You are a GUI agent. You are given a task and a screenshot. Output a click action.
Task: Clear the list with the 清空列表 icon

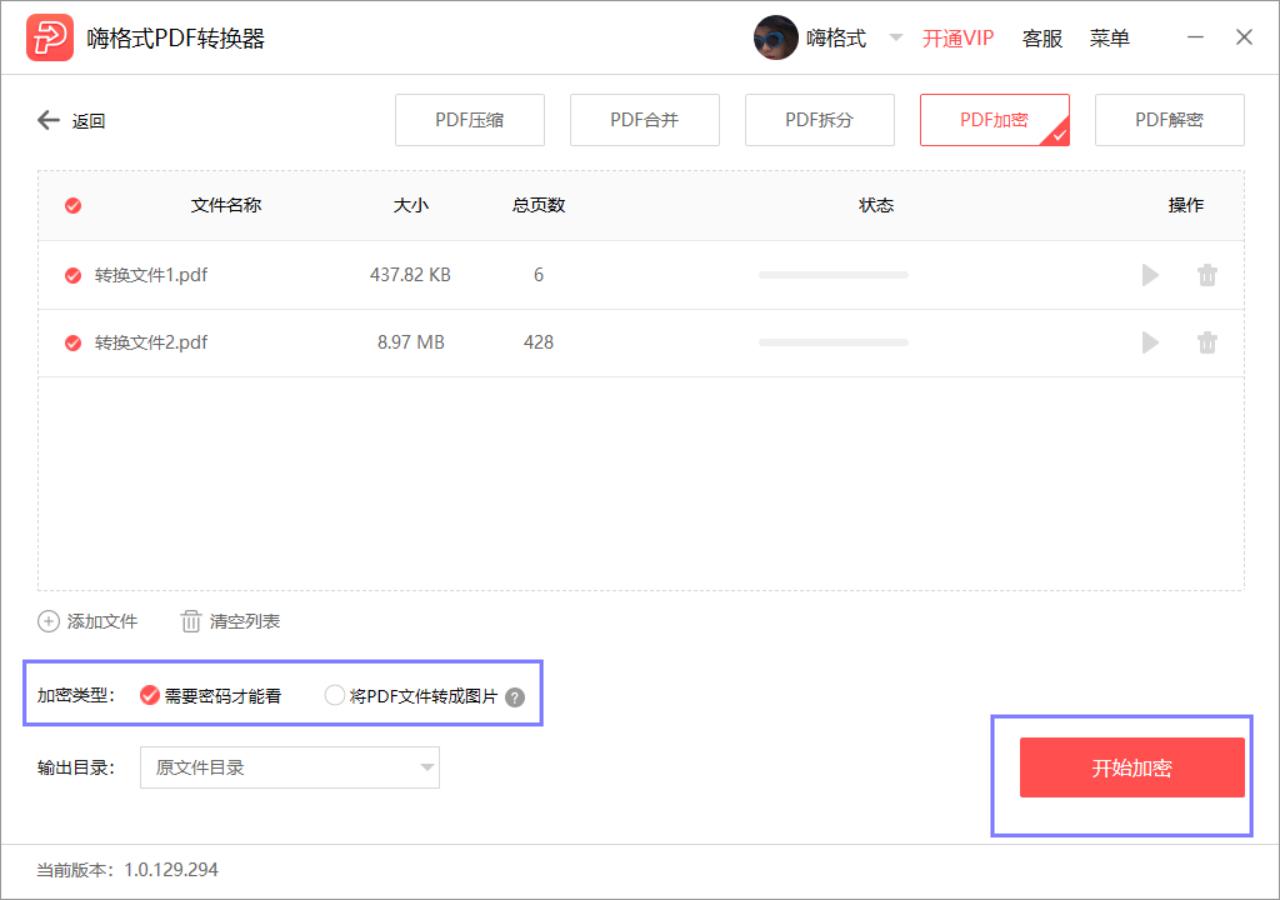190,621
